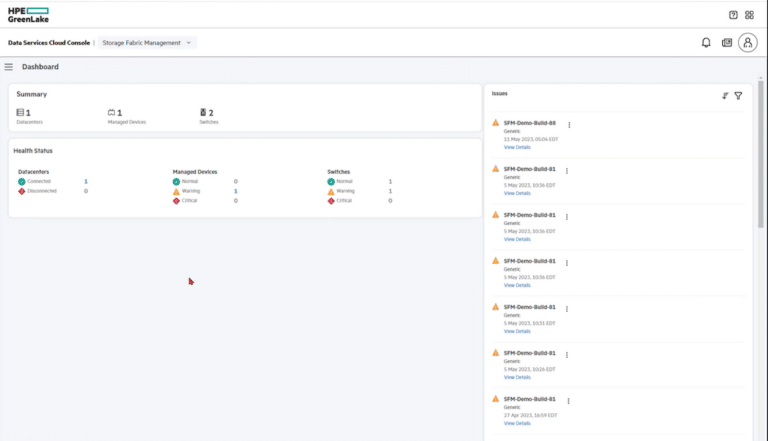
Task: View Details of the 10:26 EDT issue
Action: pyautogui.click(x=517, y=377)
